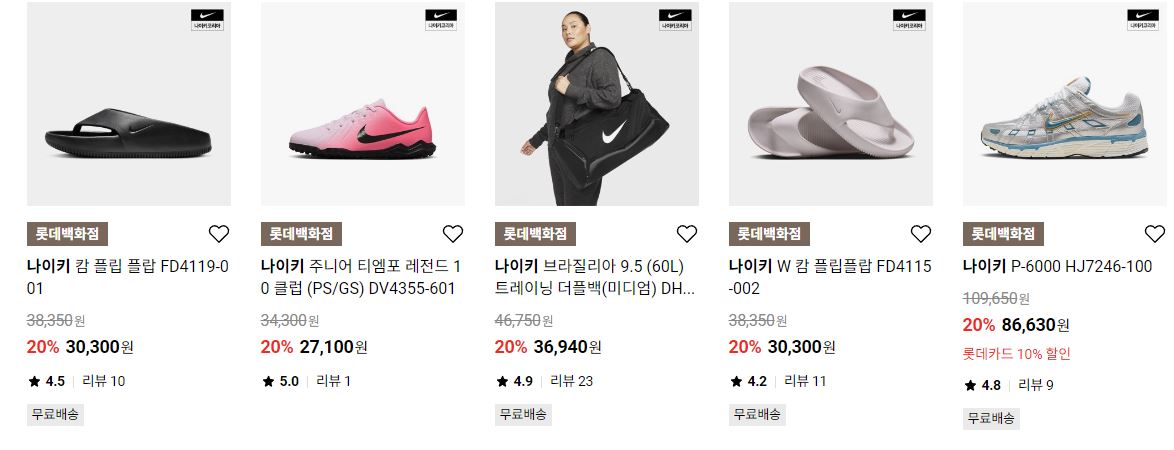Screen dimensions: 1174x450
Task: Open the P-6000 silver sneaker image
Action: click(x=1065, y=104)
